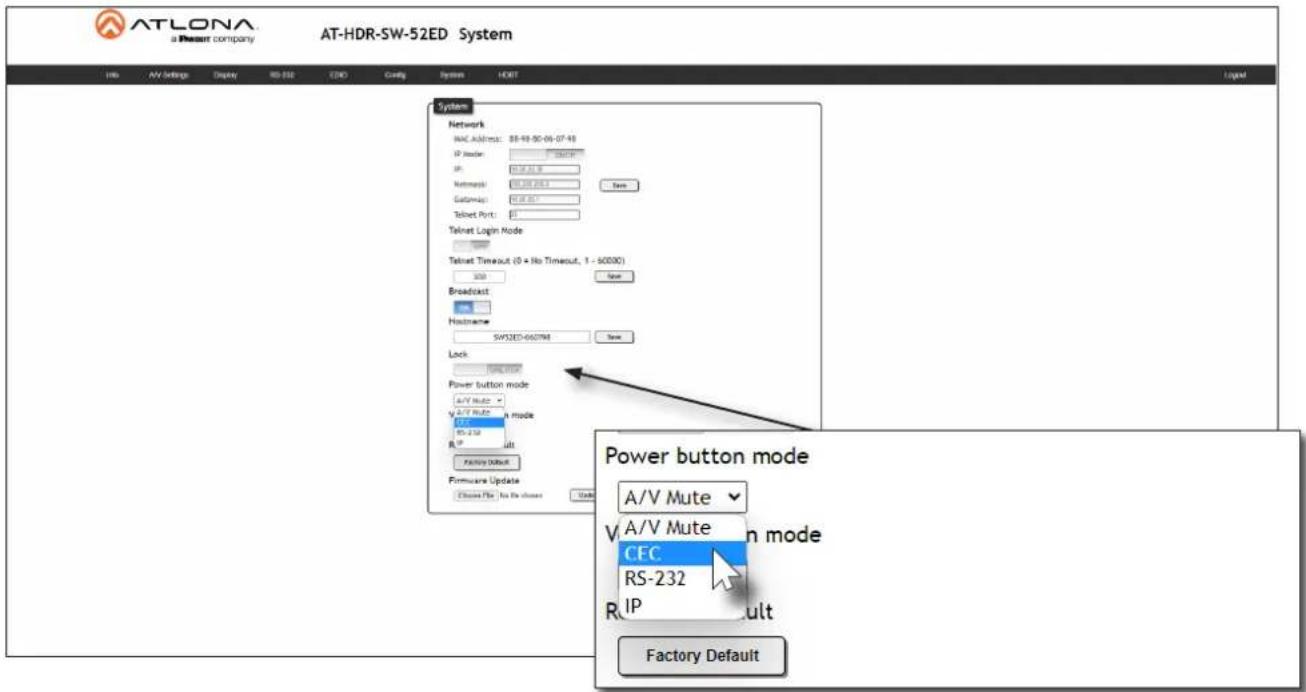Go to the Display page
This screenshot has width=1306, height=692.
pos(223,75)
